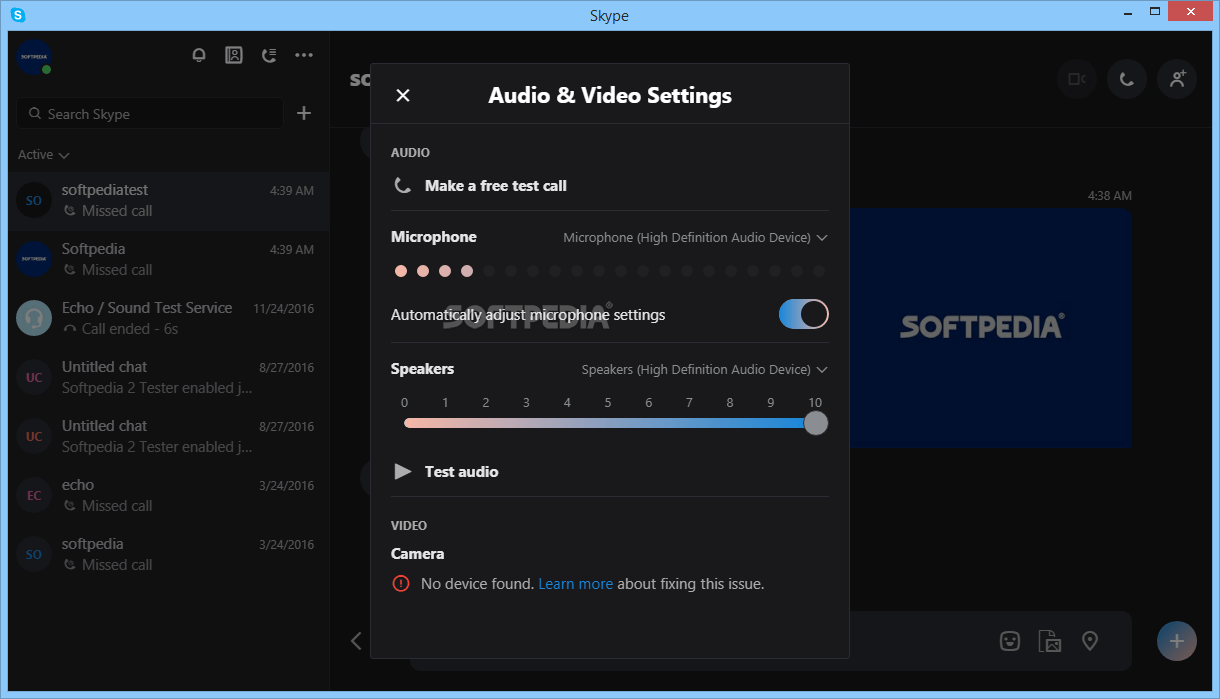Click the Skype logo in title bar
1220x699 pixels.
tap(17, 15)
